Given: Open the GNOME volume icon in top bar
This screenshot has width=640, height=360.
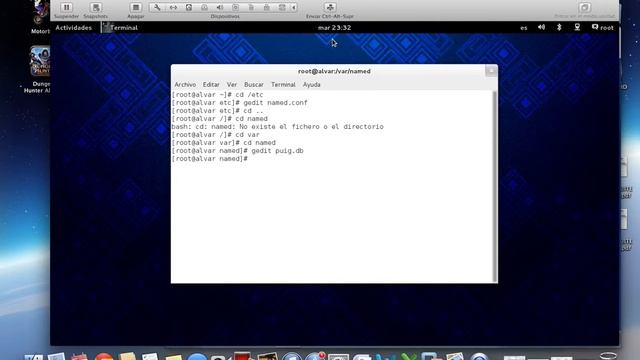Looking at the screenshot, I should click(x=541, y=27).
